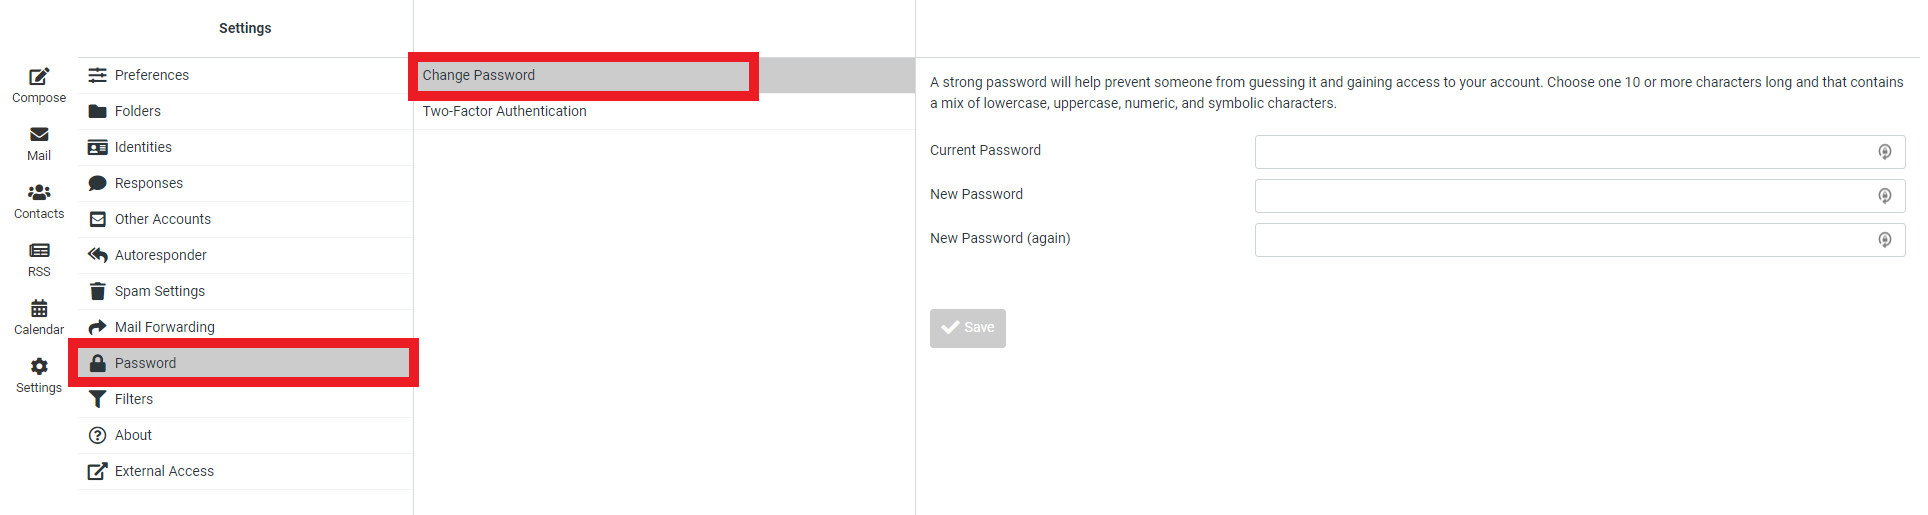1928x515 pixels.
Task: Go to Mail Forwarding settings
Action: tap(245, 327)
